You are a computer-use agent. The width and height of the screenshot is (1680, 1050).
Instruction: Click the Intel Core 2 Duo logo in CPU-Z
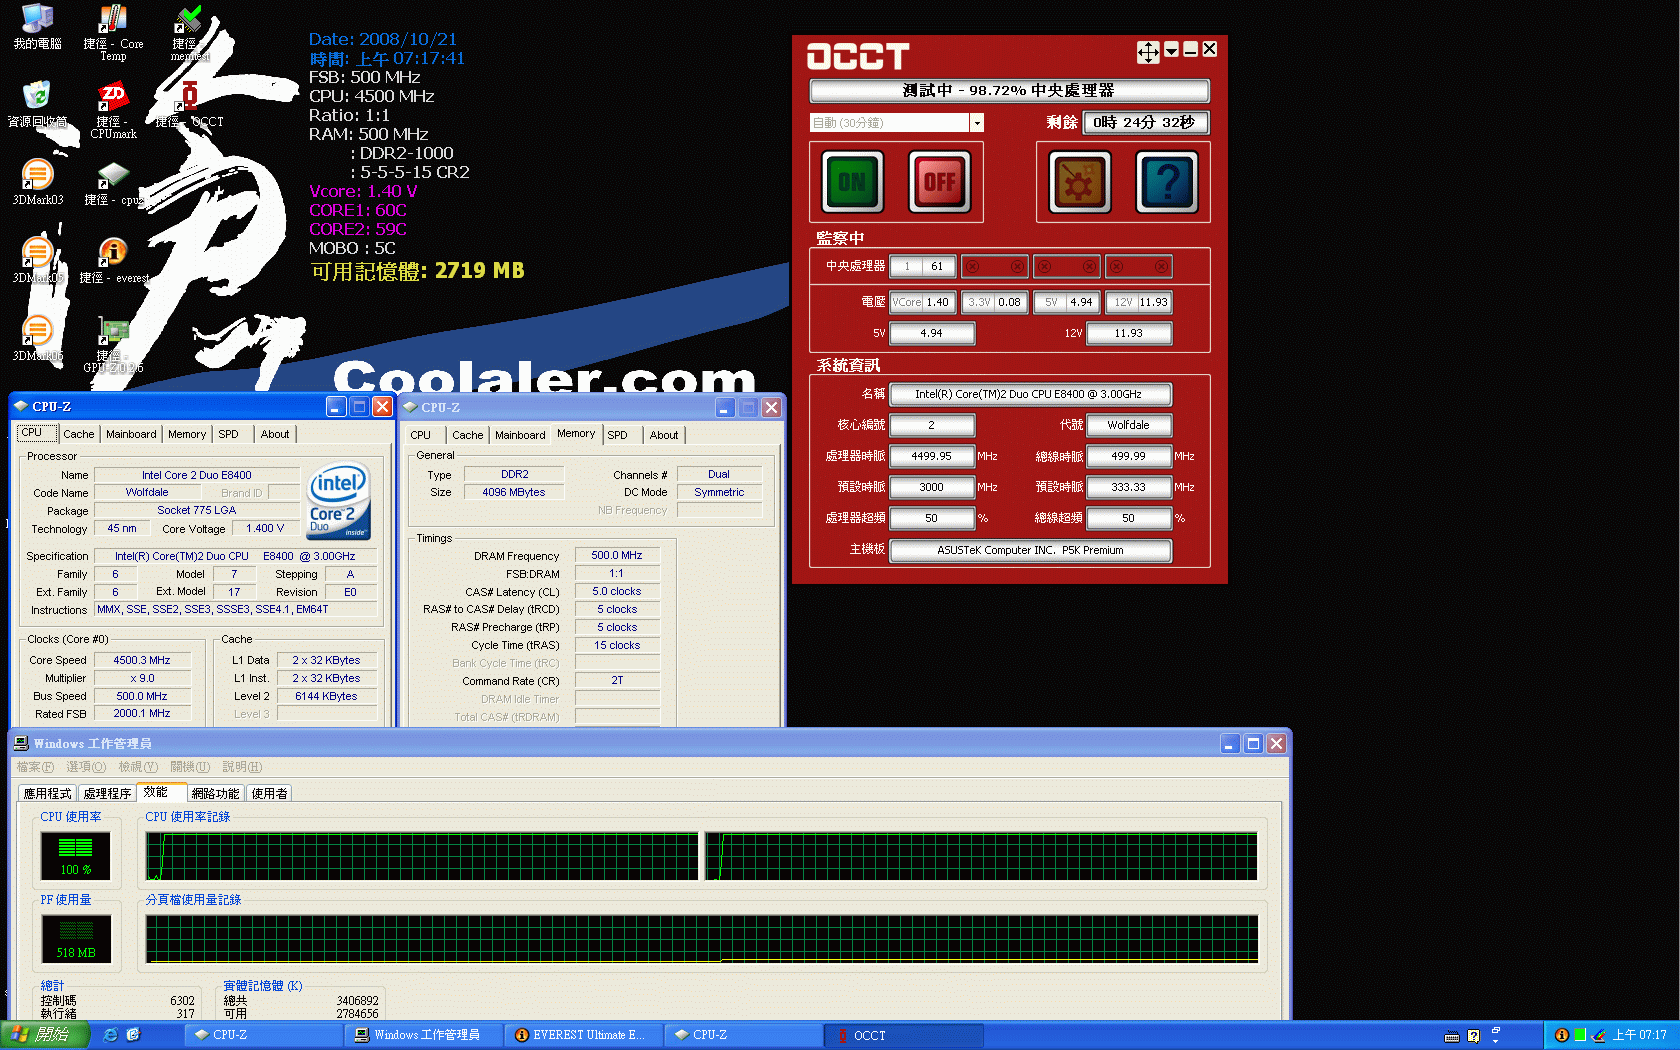tap(339, 500)
